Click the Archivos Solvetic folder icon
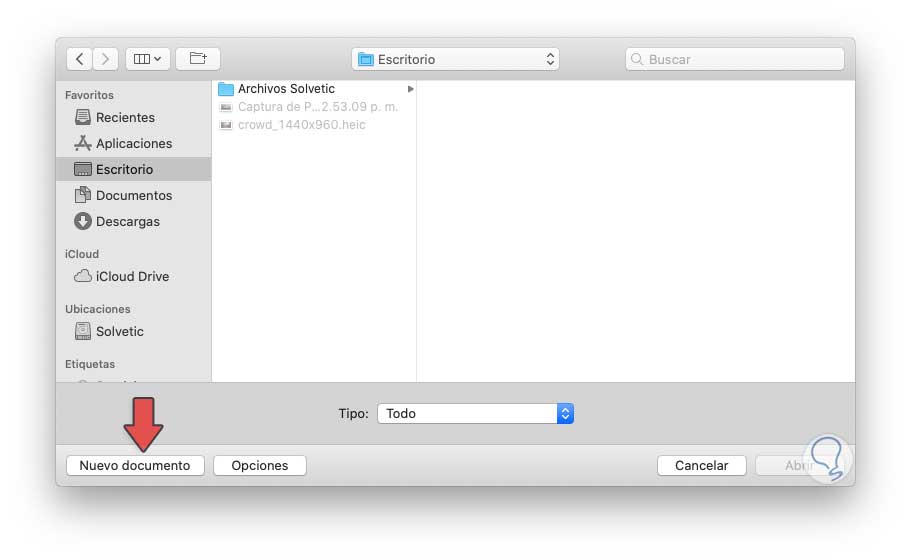This screenshot has height=560, width=911. point(225,89)
